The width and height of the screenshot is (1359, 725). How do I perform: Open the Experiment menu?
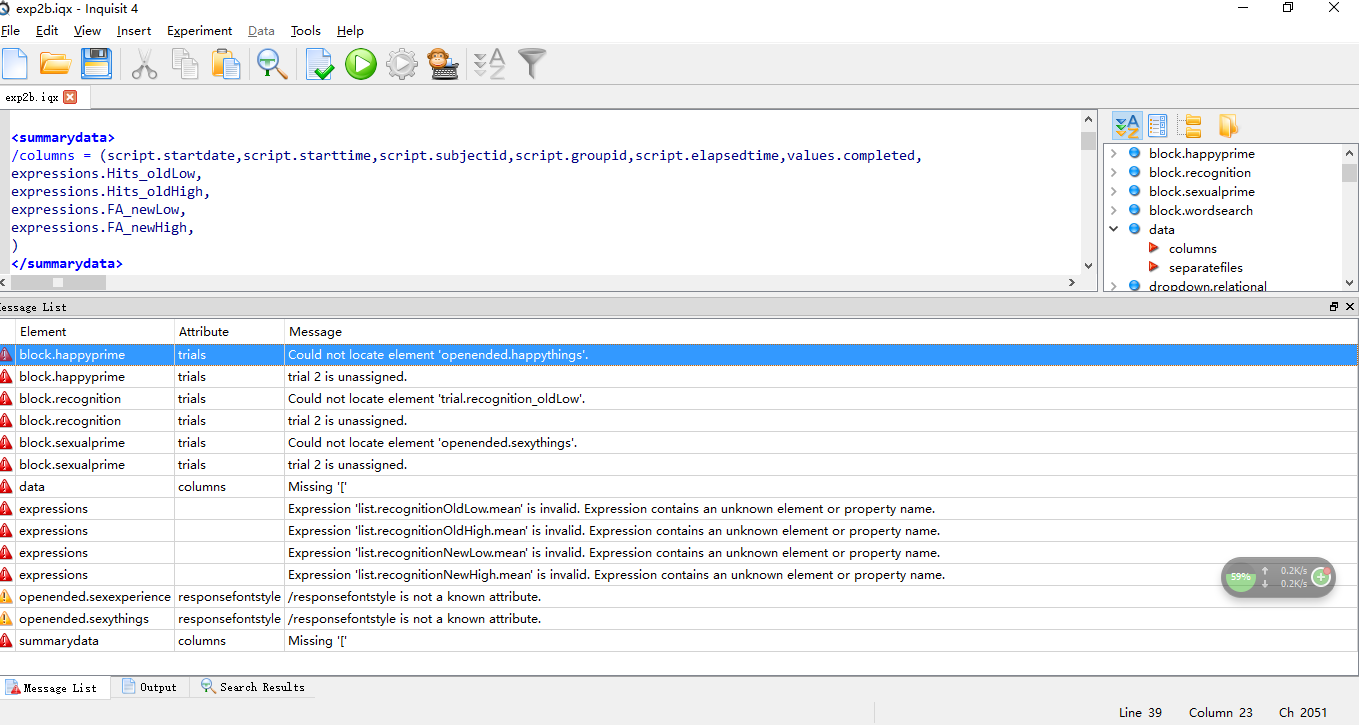199,31
